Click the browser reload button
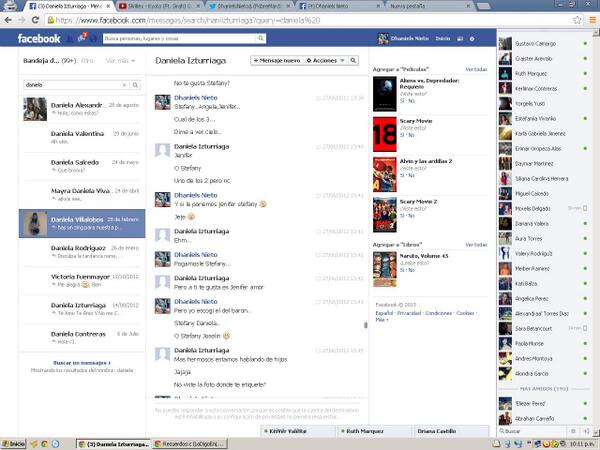 [35, 20]
